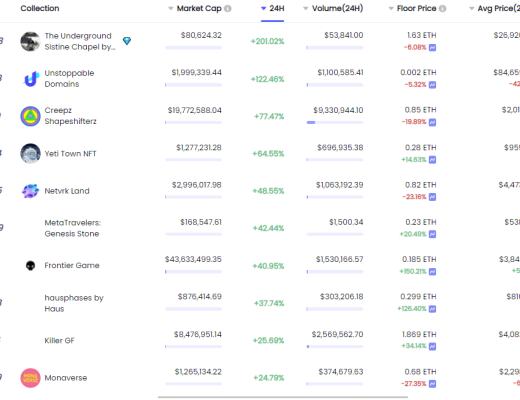Sort by Market Cap column arrow
The width and height of the screenshot is (520, 400).
click(171, 8)
